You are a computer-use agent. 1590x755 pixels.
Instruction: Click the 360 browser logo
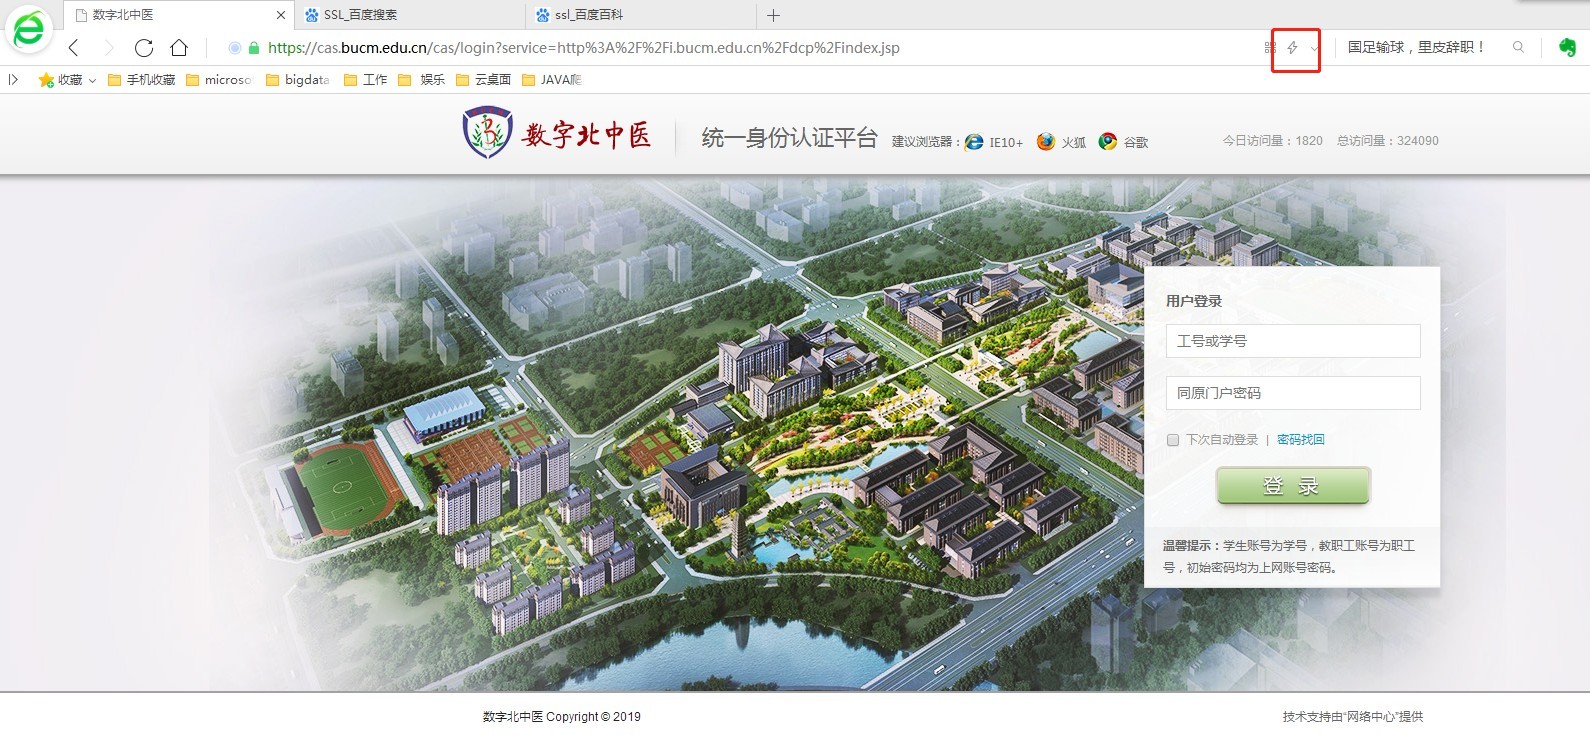click(29, 28)
